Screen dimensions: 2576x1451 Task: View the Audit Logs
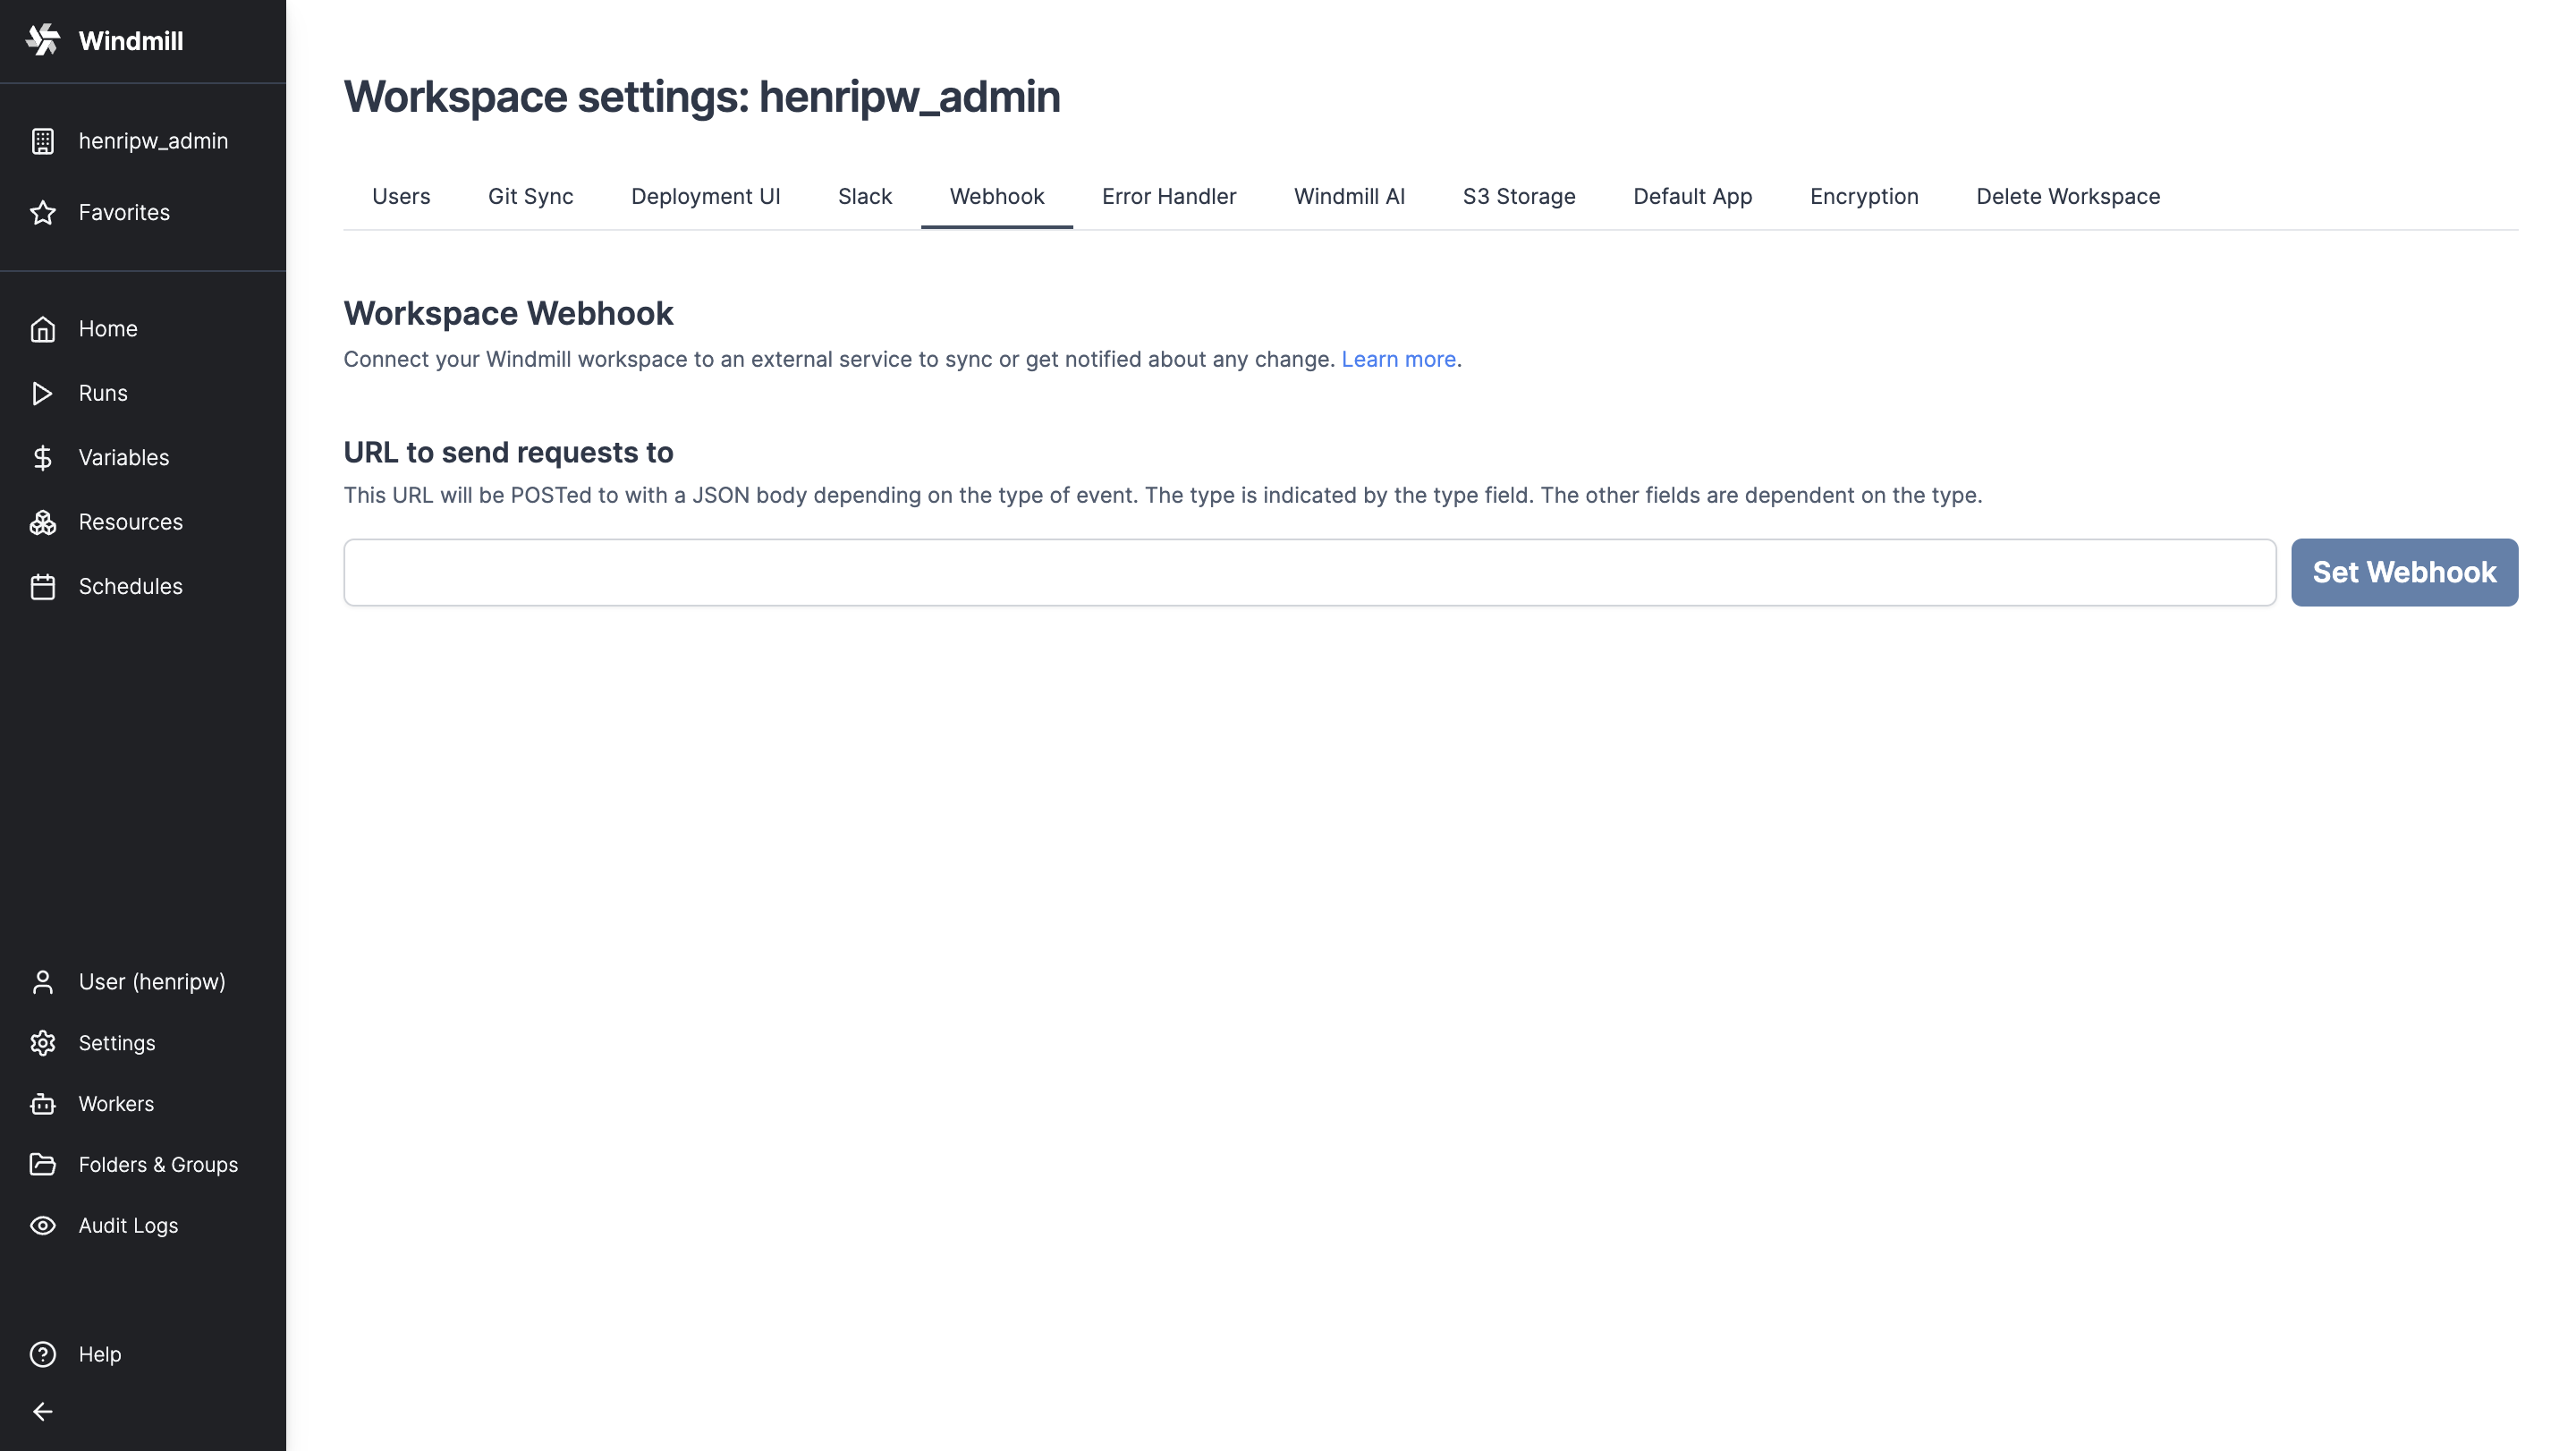(127, 1224)
